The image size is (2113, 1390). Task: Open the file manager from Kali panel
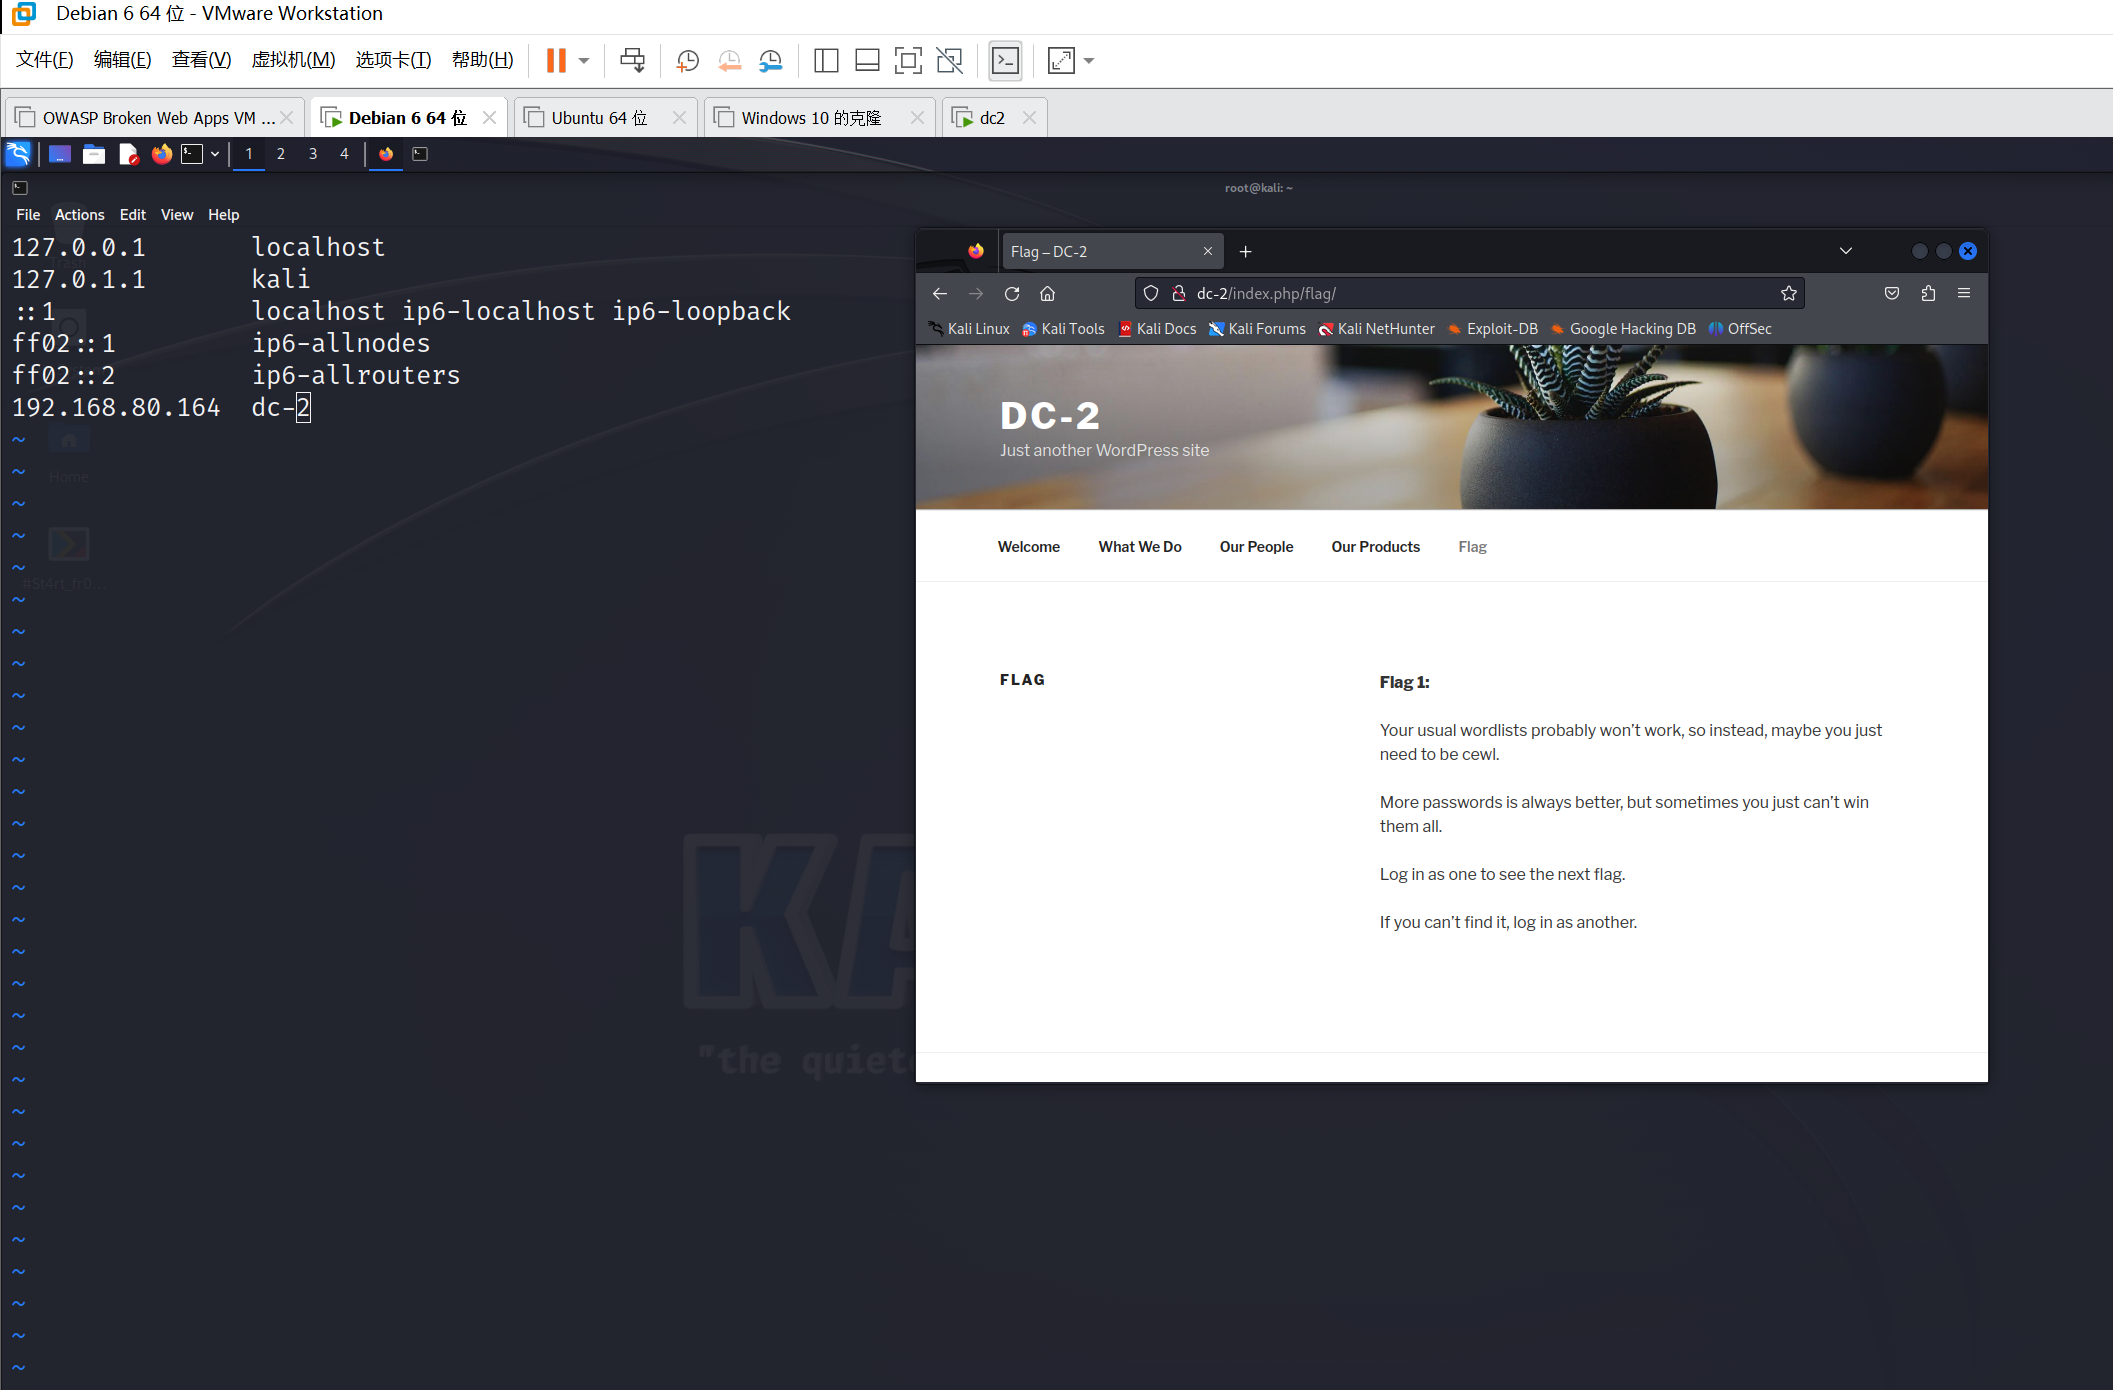94,154
